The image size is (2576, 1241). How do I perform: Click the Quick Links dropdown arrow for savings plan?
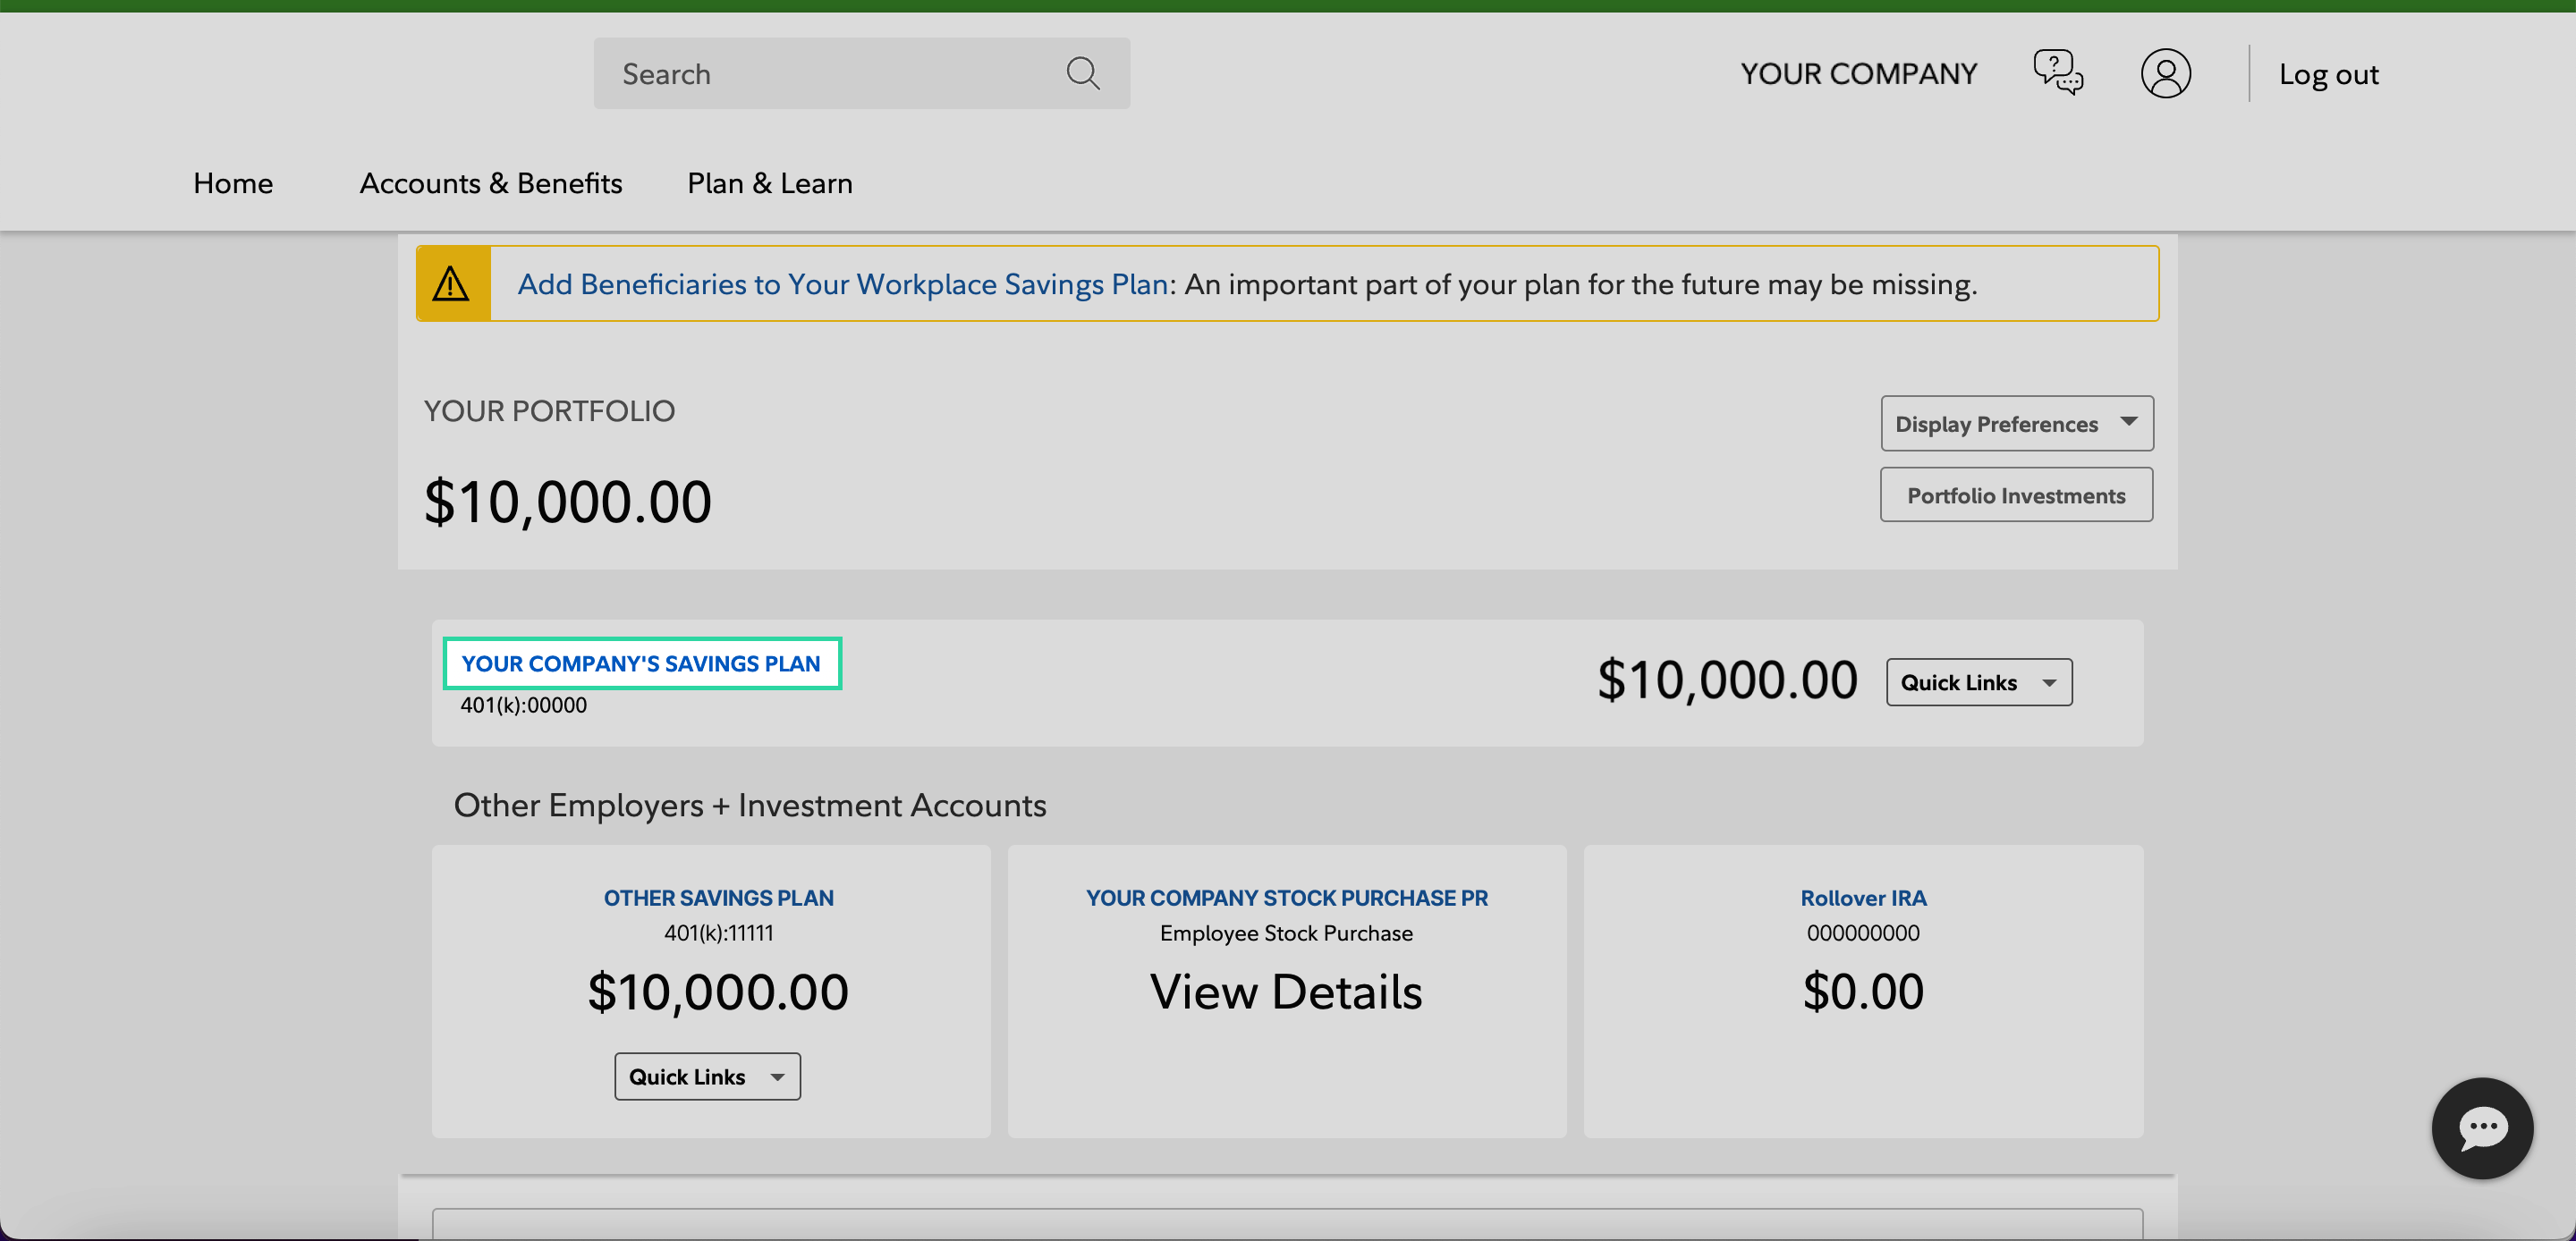[2050, 681]
